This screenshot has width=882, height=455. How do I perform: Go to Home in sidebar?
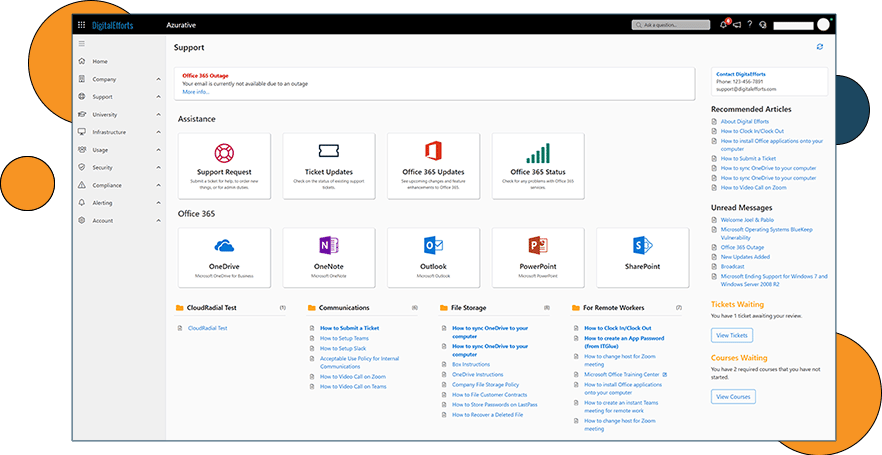coord(100,61)
